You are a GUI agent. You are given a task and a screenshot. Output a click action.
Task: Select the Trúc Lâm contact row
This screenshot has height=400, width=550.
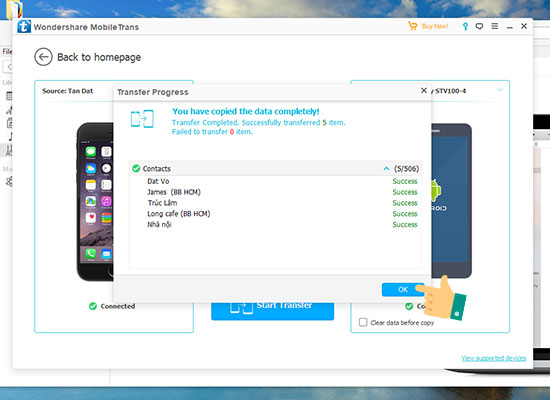point(275,203)
